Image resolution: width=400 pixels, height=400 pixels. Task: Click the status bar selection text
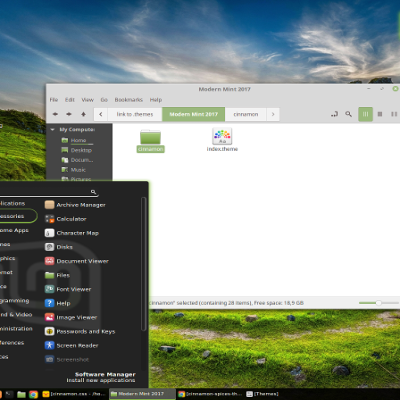coord(227,303)
